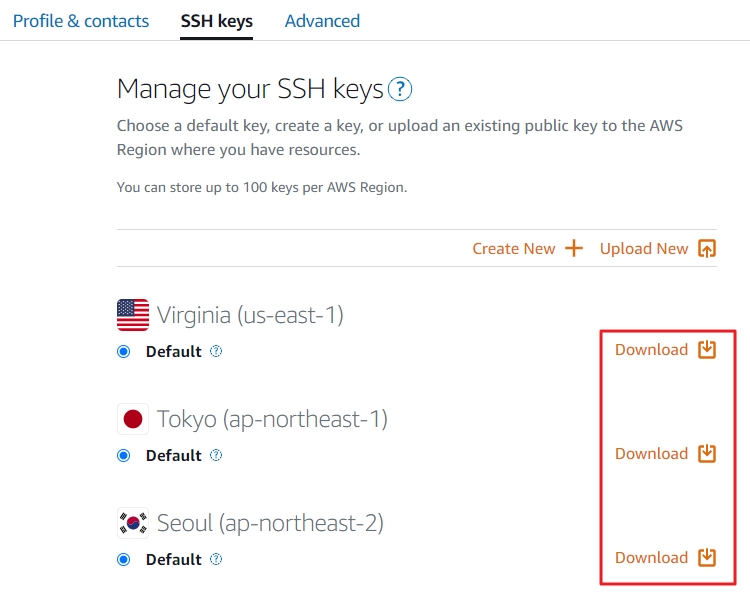Image resolution: width=750 pixels, height=605 pixels.
Task: Select the Tokyo Default radio button
Action: [124, 456]
